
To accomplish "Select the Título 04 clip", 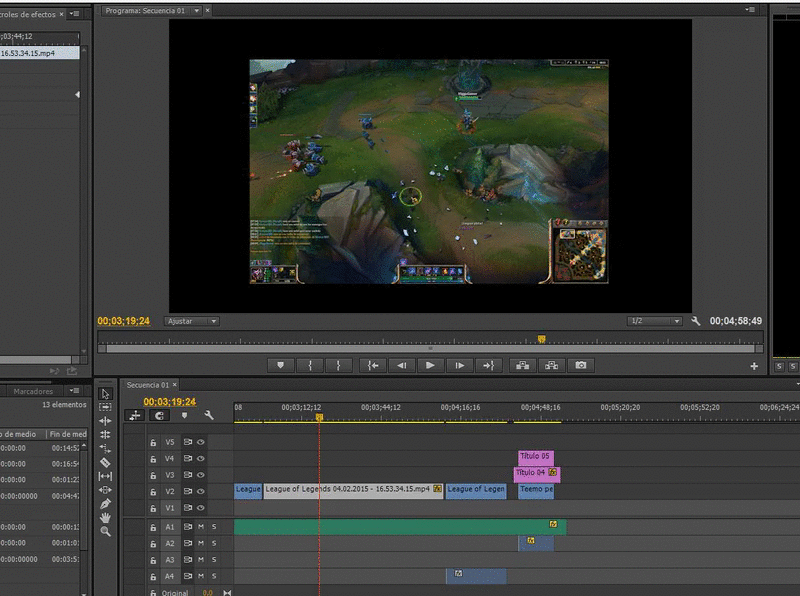I will (x=536, y=474).
